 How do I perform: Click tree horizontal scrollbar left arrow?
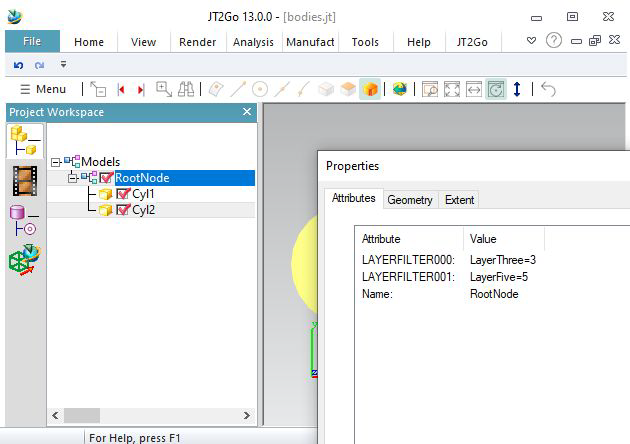pos(55,415)
